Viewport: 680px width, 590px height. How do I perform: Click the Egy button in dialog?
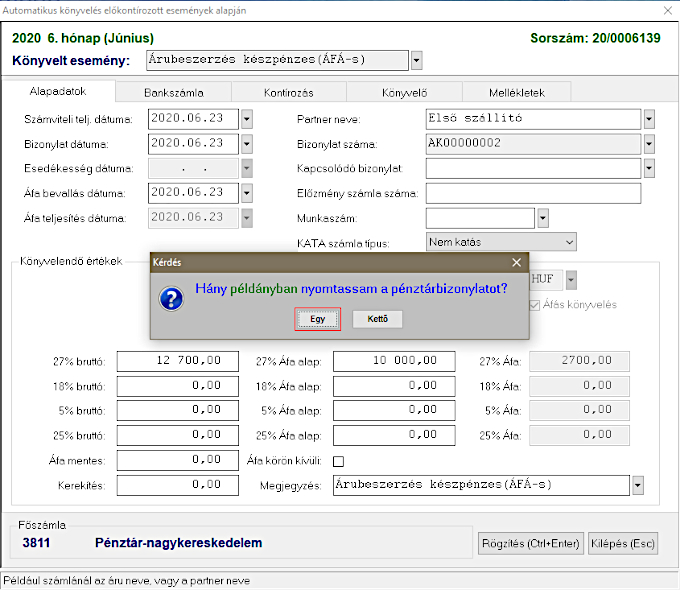(318, 319)
